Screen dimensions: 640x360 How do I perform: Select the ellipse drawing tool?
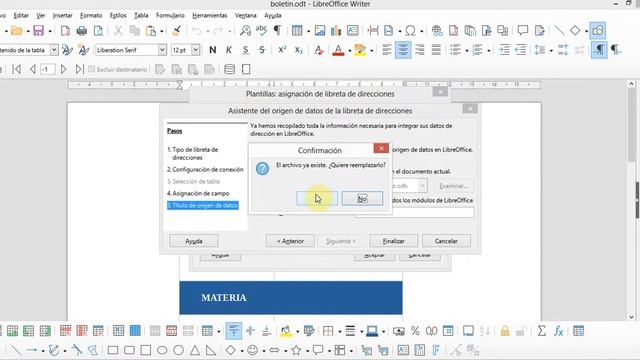point(162,350)
